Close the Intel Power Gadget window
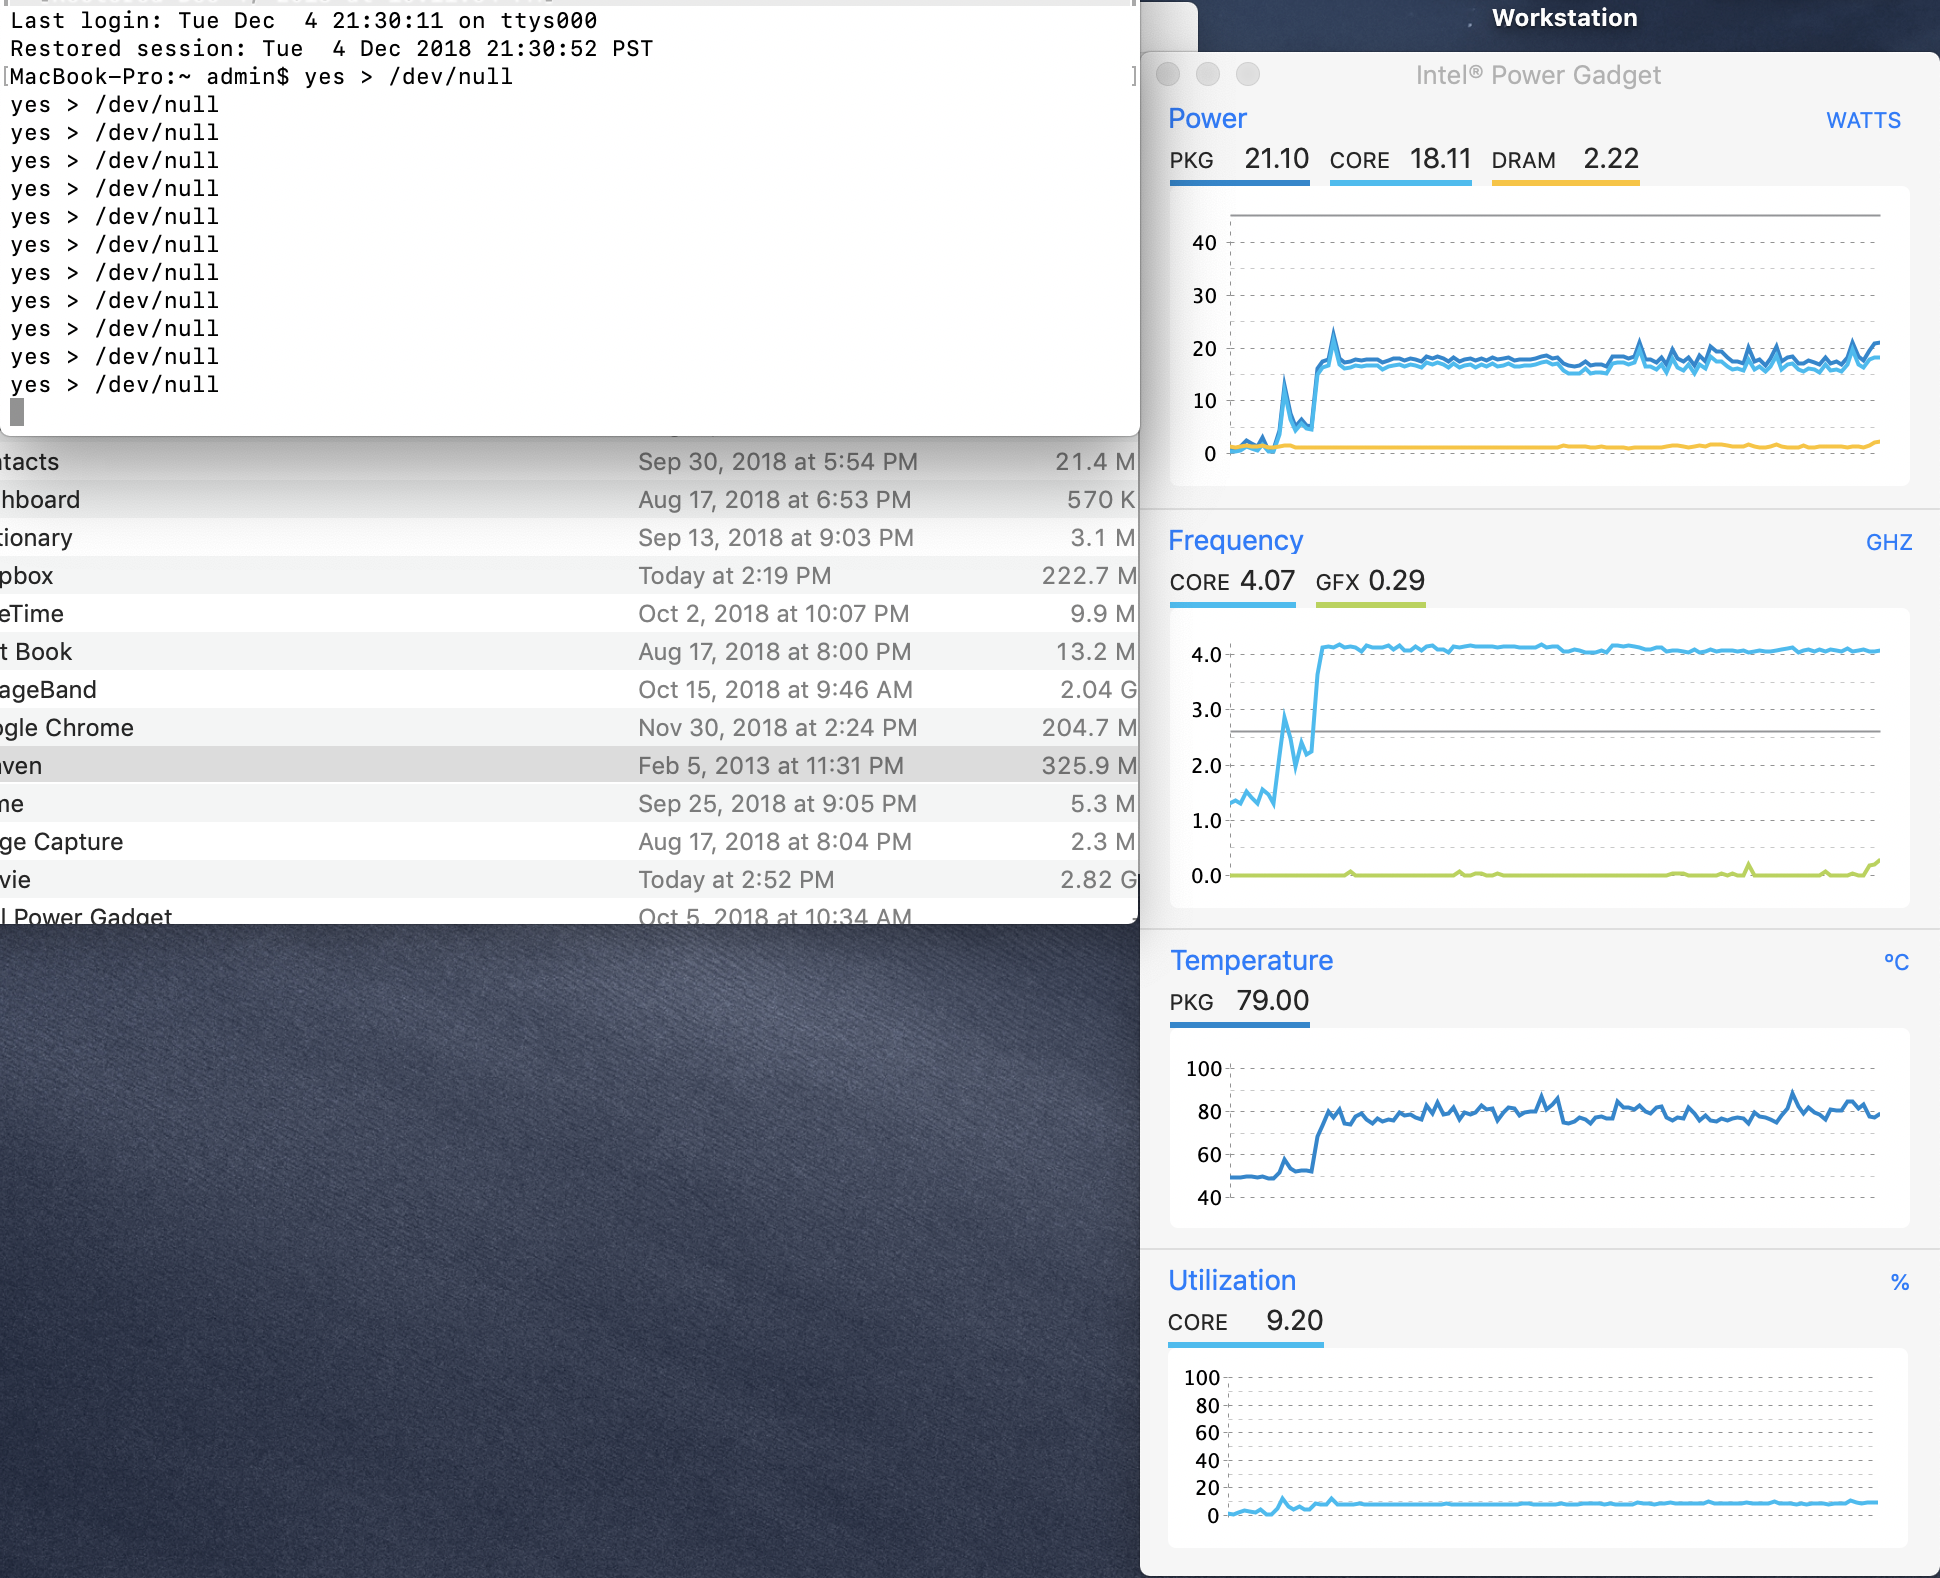This screenshot has height=1578, width=1940. [x=1168, y=74]
